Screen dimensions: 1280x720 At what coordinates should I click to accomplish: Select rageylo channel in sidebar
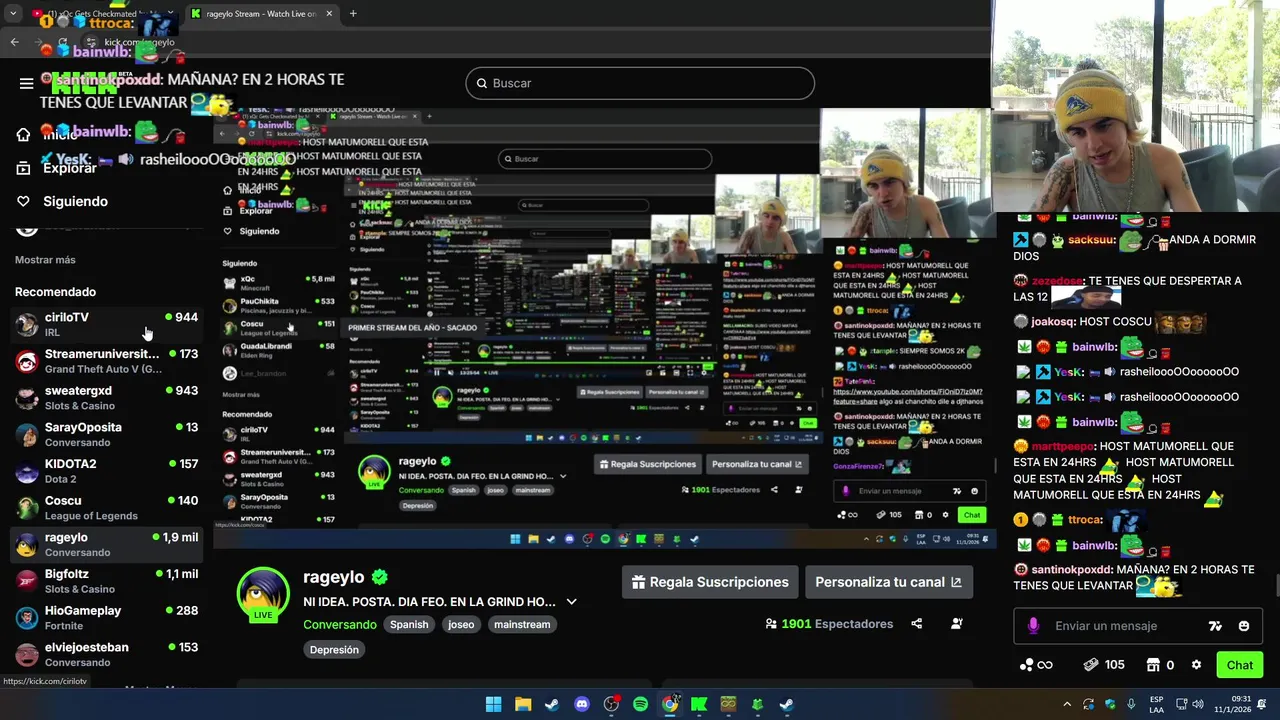tap(106, 544)
